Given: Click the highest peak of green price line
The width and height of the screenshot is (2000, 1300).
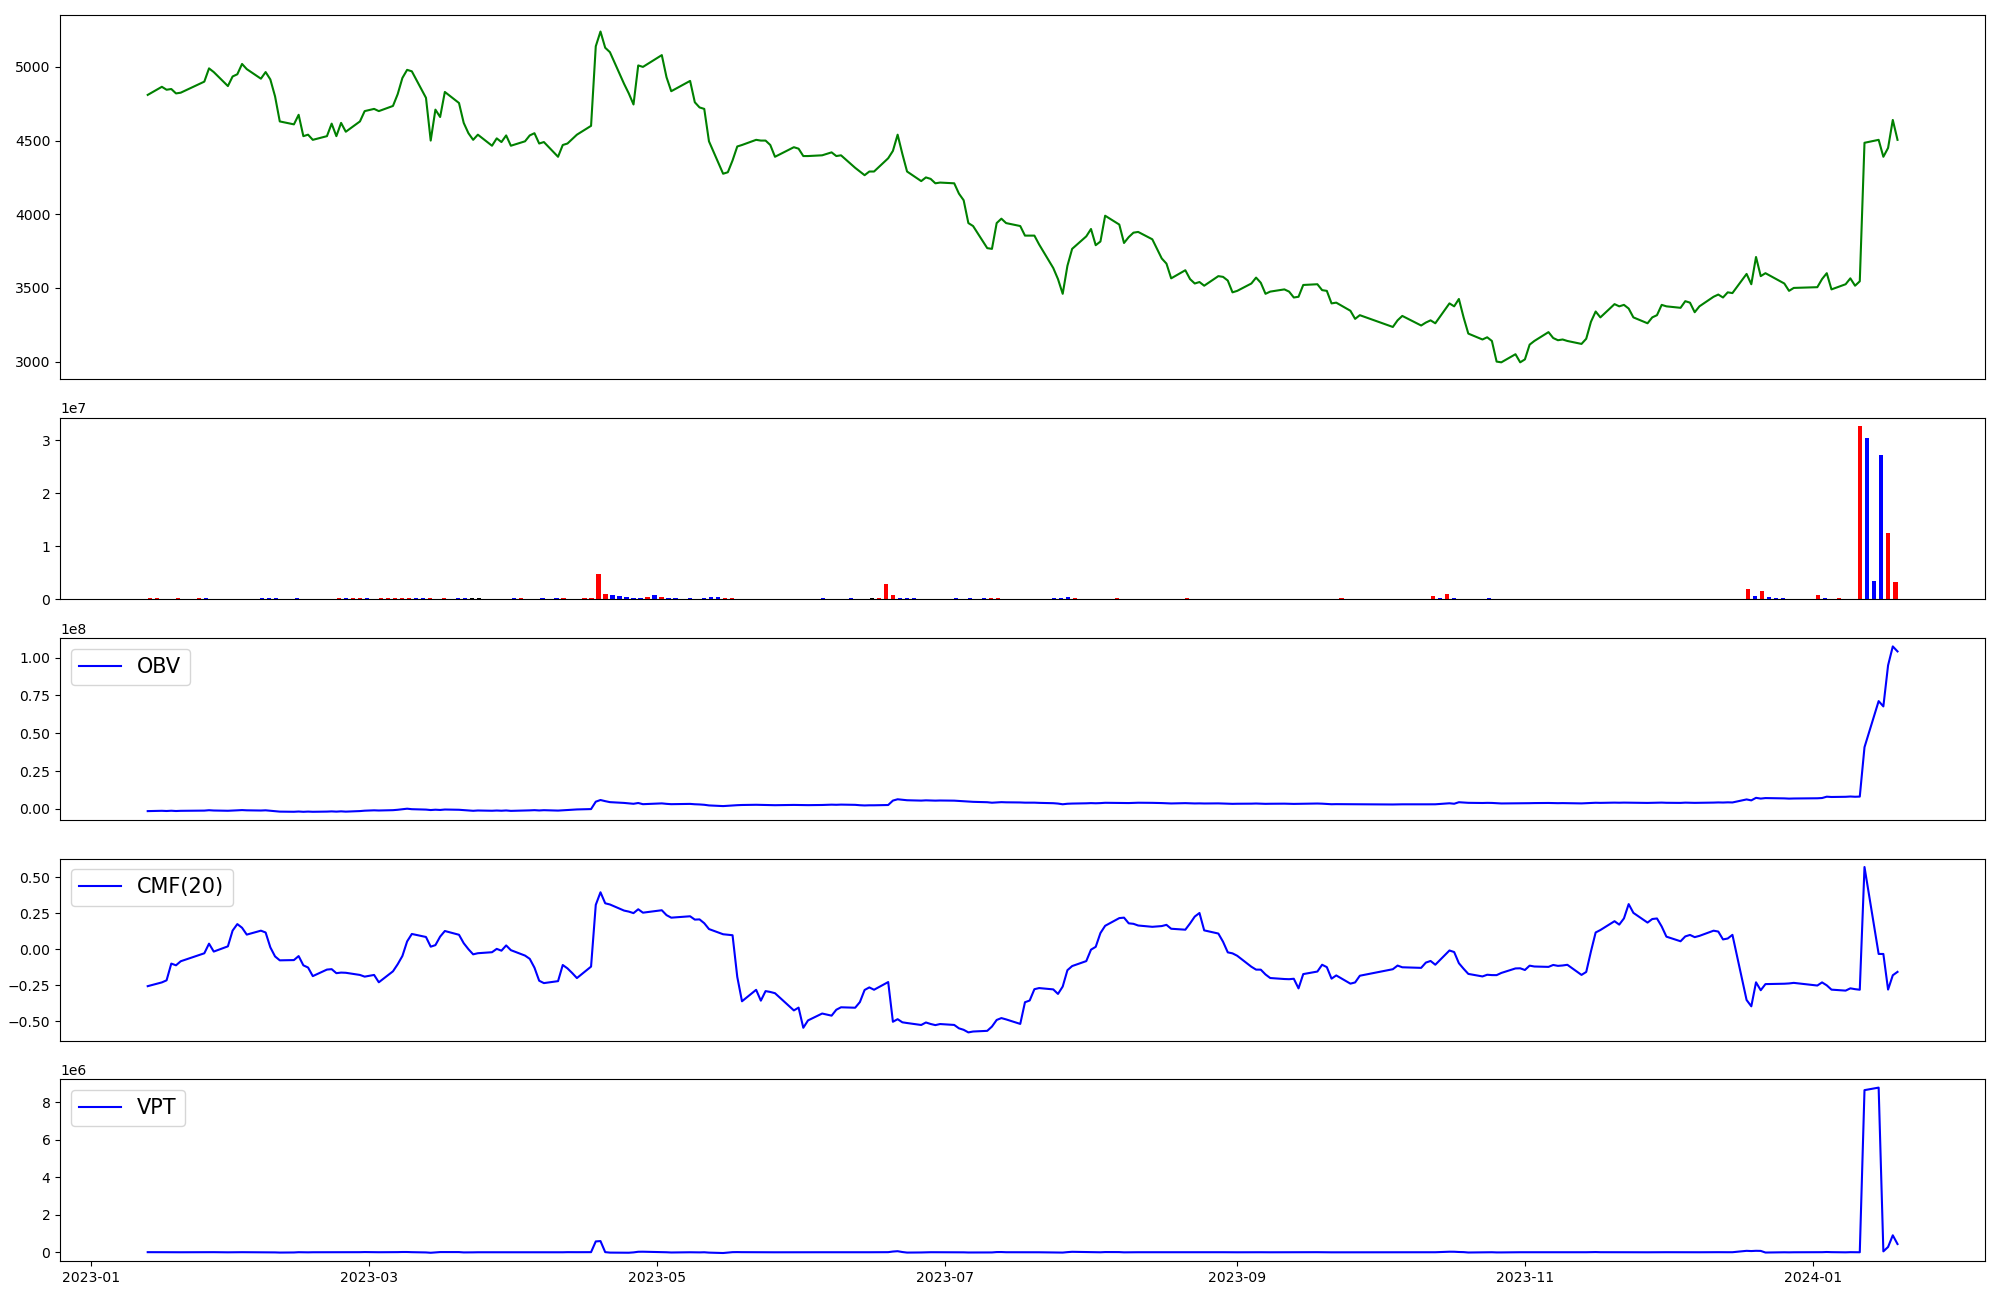Looking at the screenshot, I should pyautogui.click(x=600, y=32).
